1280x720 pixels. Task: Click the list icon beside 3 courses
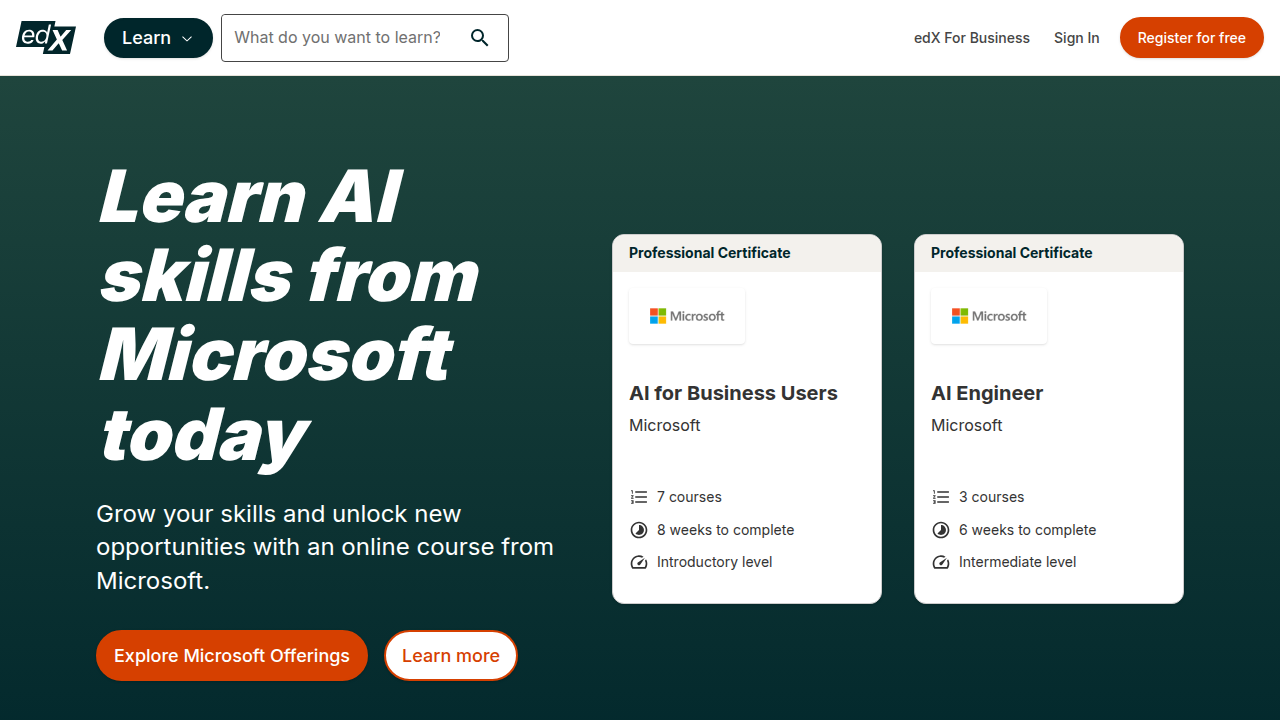point(941,497)
